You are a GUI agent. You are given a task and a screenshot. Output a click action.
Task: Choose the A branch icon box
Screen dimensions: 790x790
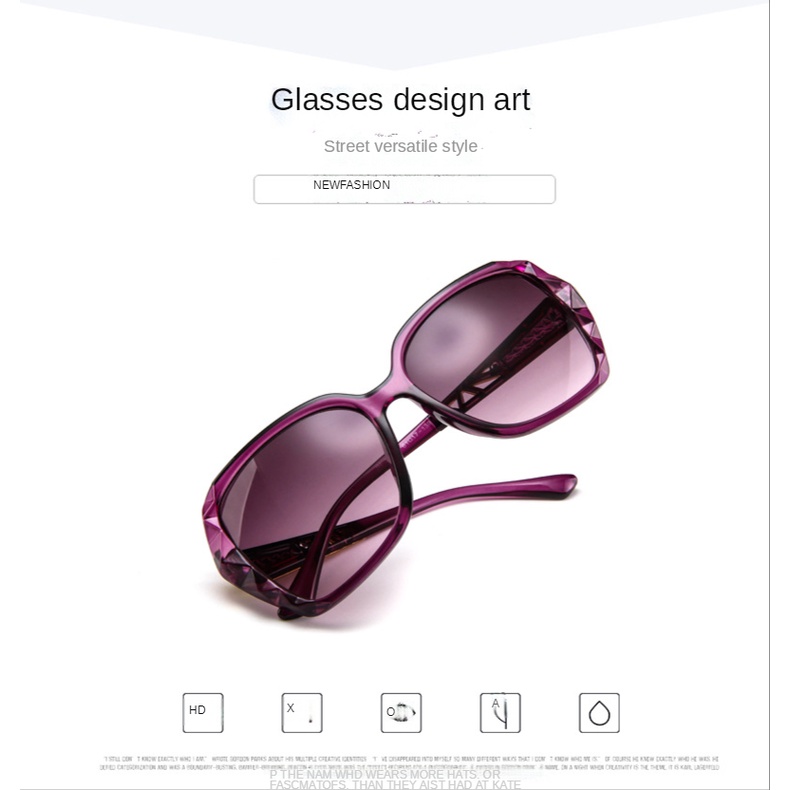point(500,712)
